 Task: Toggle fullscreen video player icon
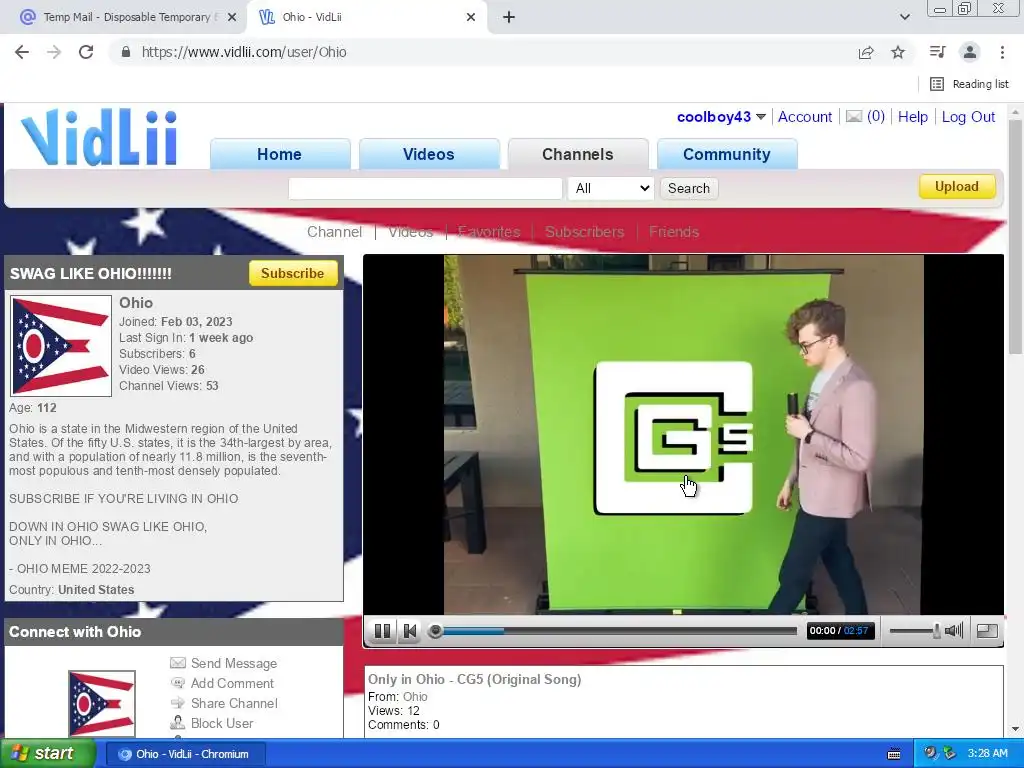987,630
